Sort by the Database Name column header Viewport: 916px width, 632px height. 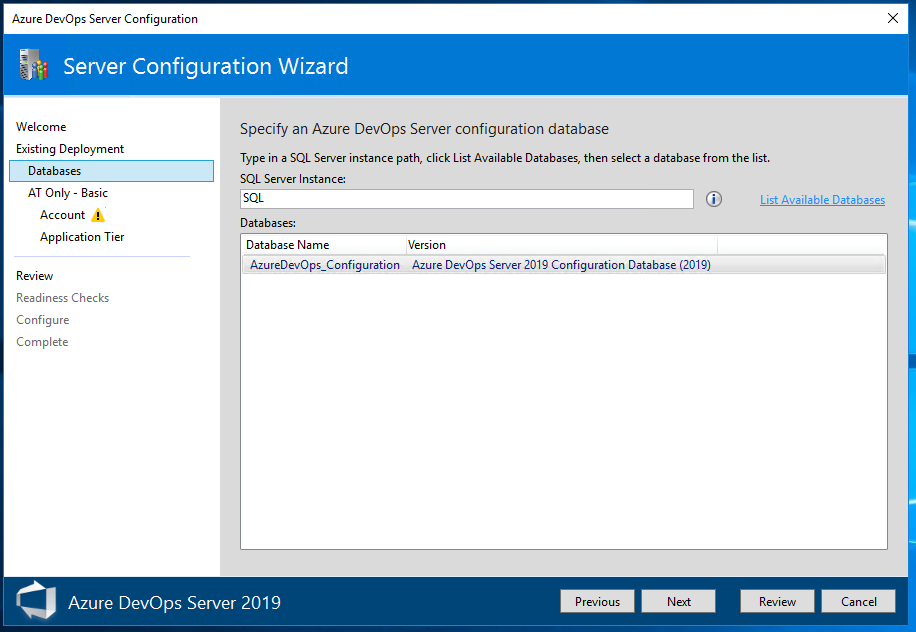pos(324,245)
